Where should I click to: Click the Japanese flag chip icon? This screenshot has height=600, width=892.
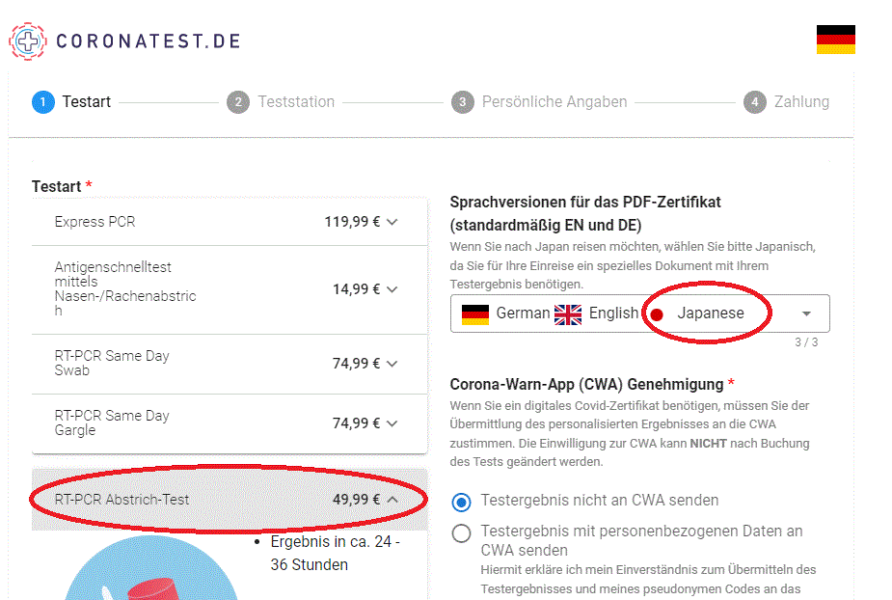[x=657, y=314]
